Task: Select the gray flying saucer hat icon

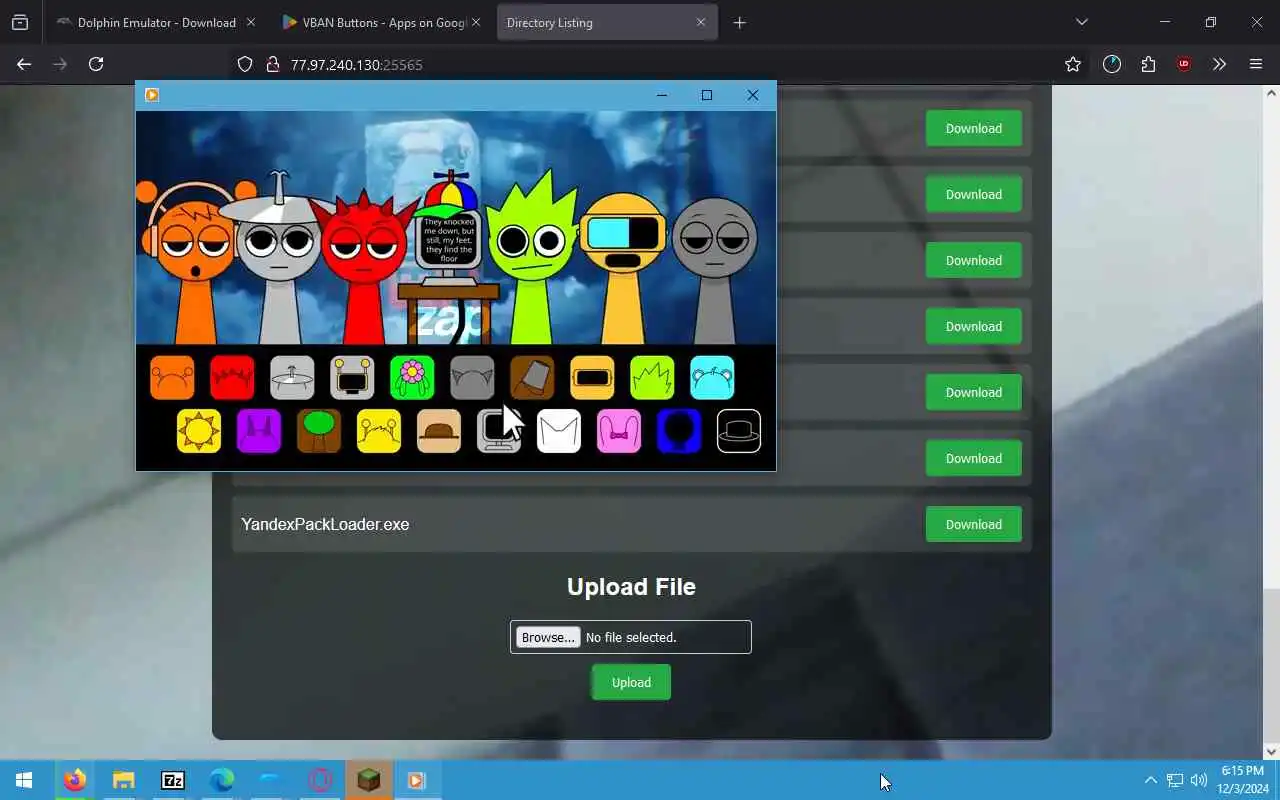Action: pyautogui.click(x=292, y=378)
